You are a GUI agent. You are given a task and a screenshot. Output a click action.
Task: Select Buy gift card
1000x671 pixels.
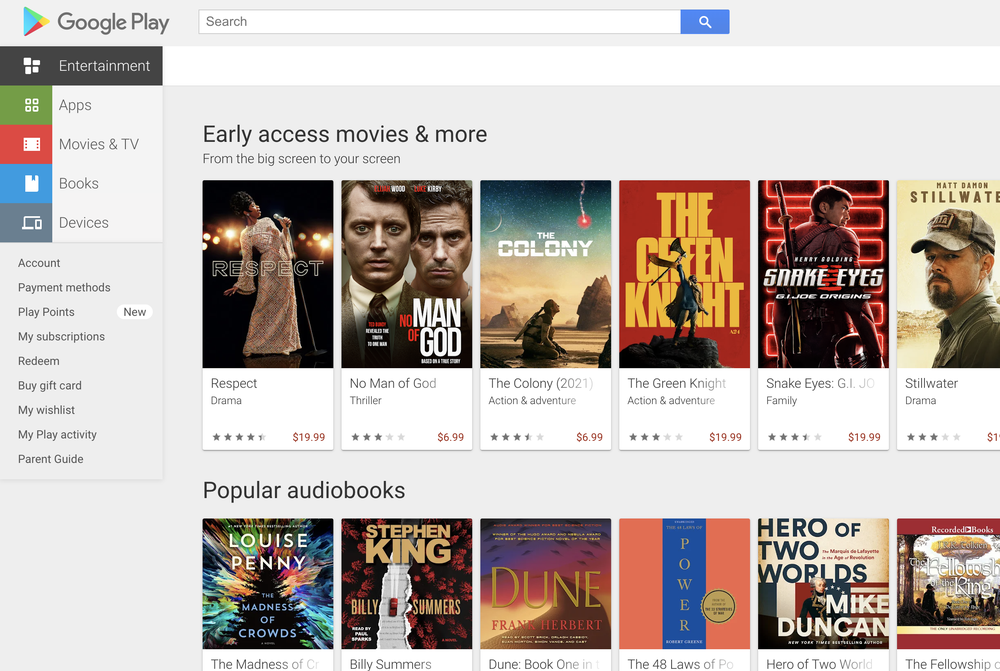[50, 385]
